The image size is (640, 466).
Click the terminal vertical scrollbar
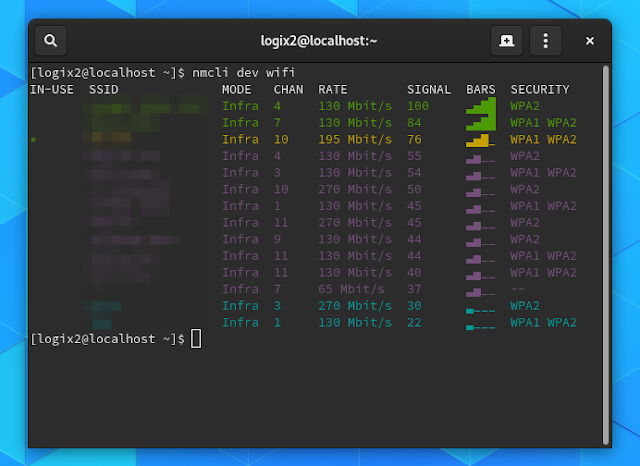click(x=606, y=255)
